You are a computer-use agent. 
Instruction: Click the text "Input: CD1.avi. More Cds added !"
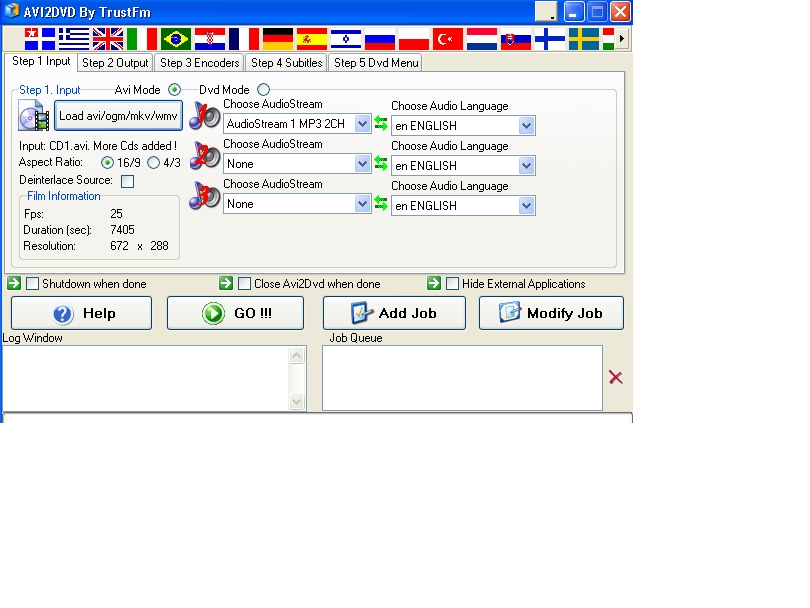98,146
